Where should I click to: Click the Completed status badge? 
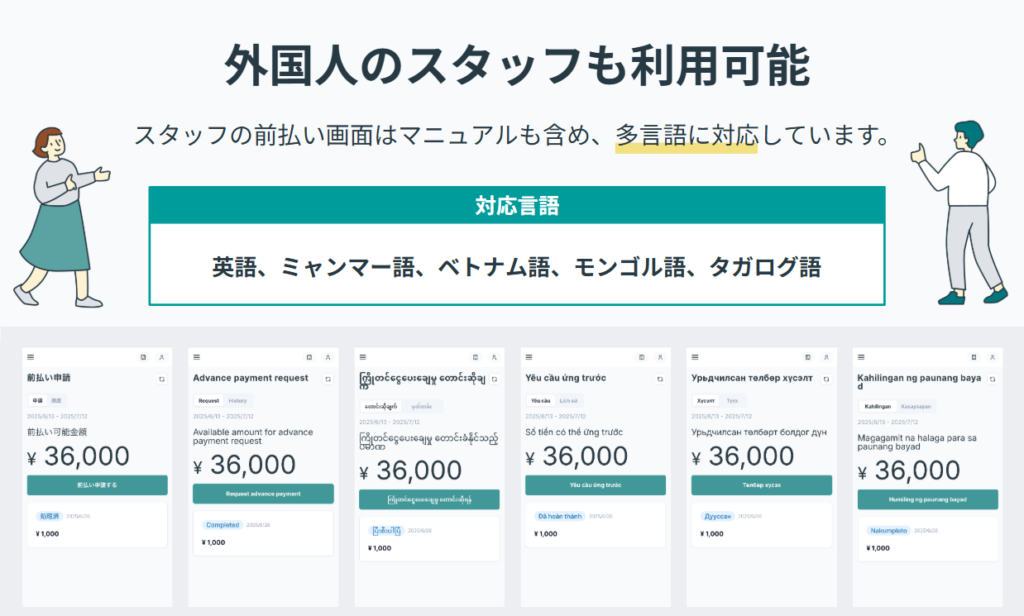pos(222,524)
